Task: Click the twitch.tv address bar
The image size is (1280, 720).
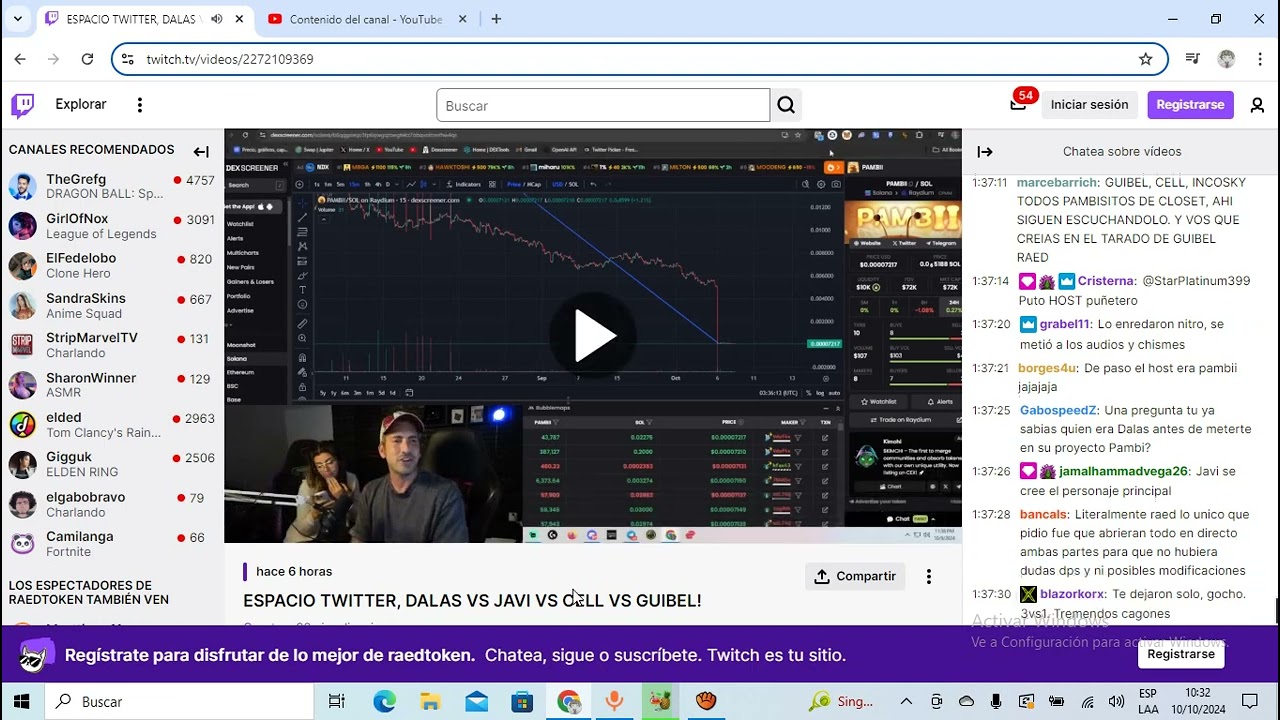Action: pos(640,59)
